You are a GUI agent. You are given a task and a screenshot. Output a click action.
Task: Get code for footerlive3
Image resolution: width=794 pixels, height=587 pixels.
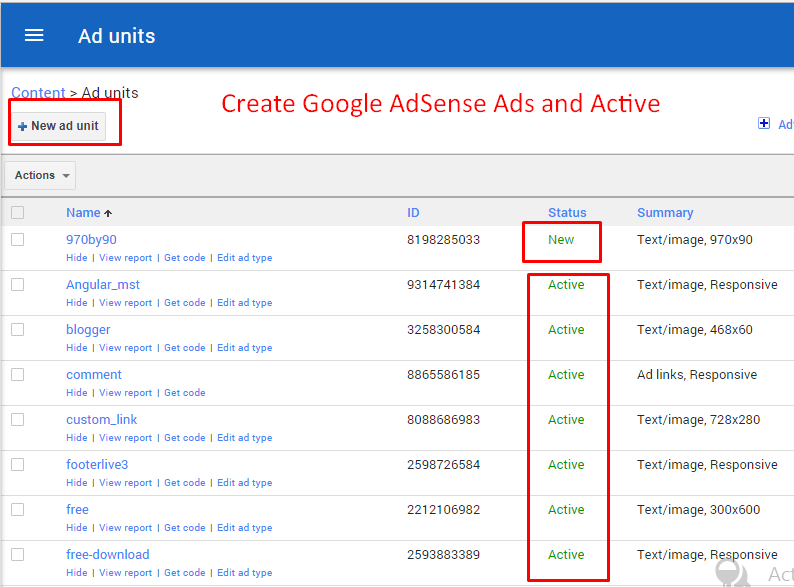point(185,483)
